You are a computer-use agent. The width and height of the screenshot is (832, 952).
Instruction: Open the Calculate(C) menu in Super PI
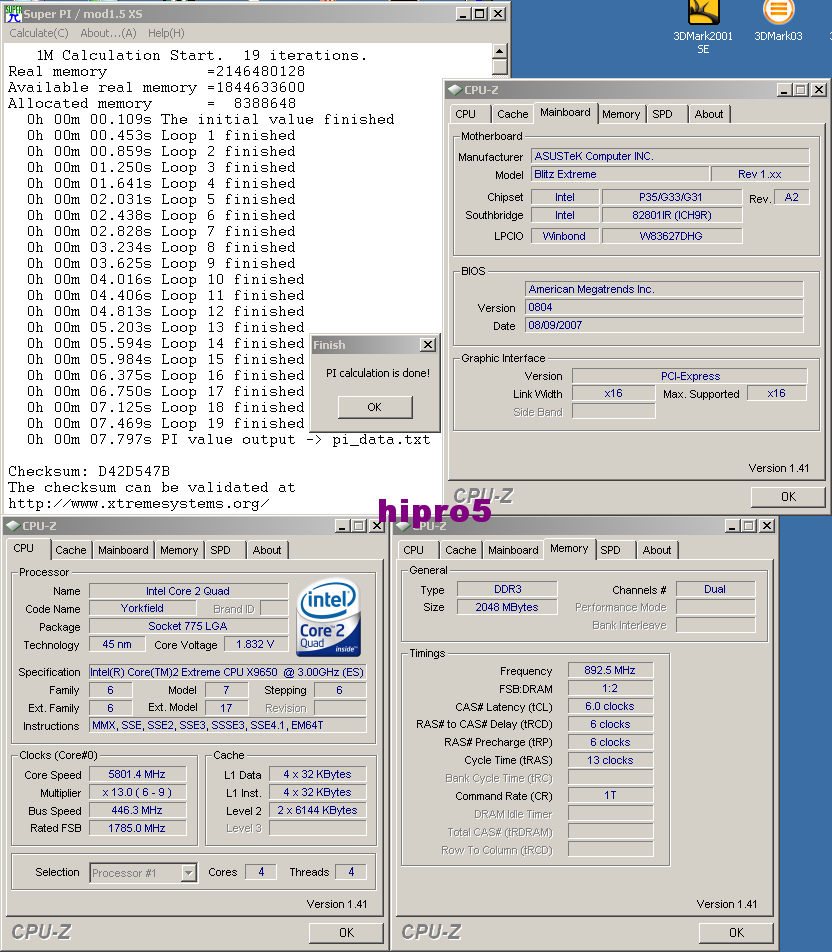pyautogui.click(x=39, y=33)
